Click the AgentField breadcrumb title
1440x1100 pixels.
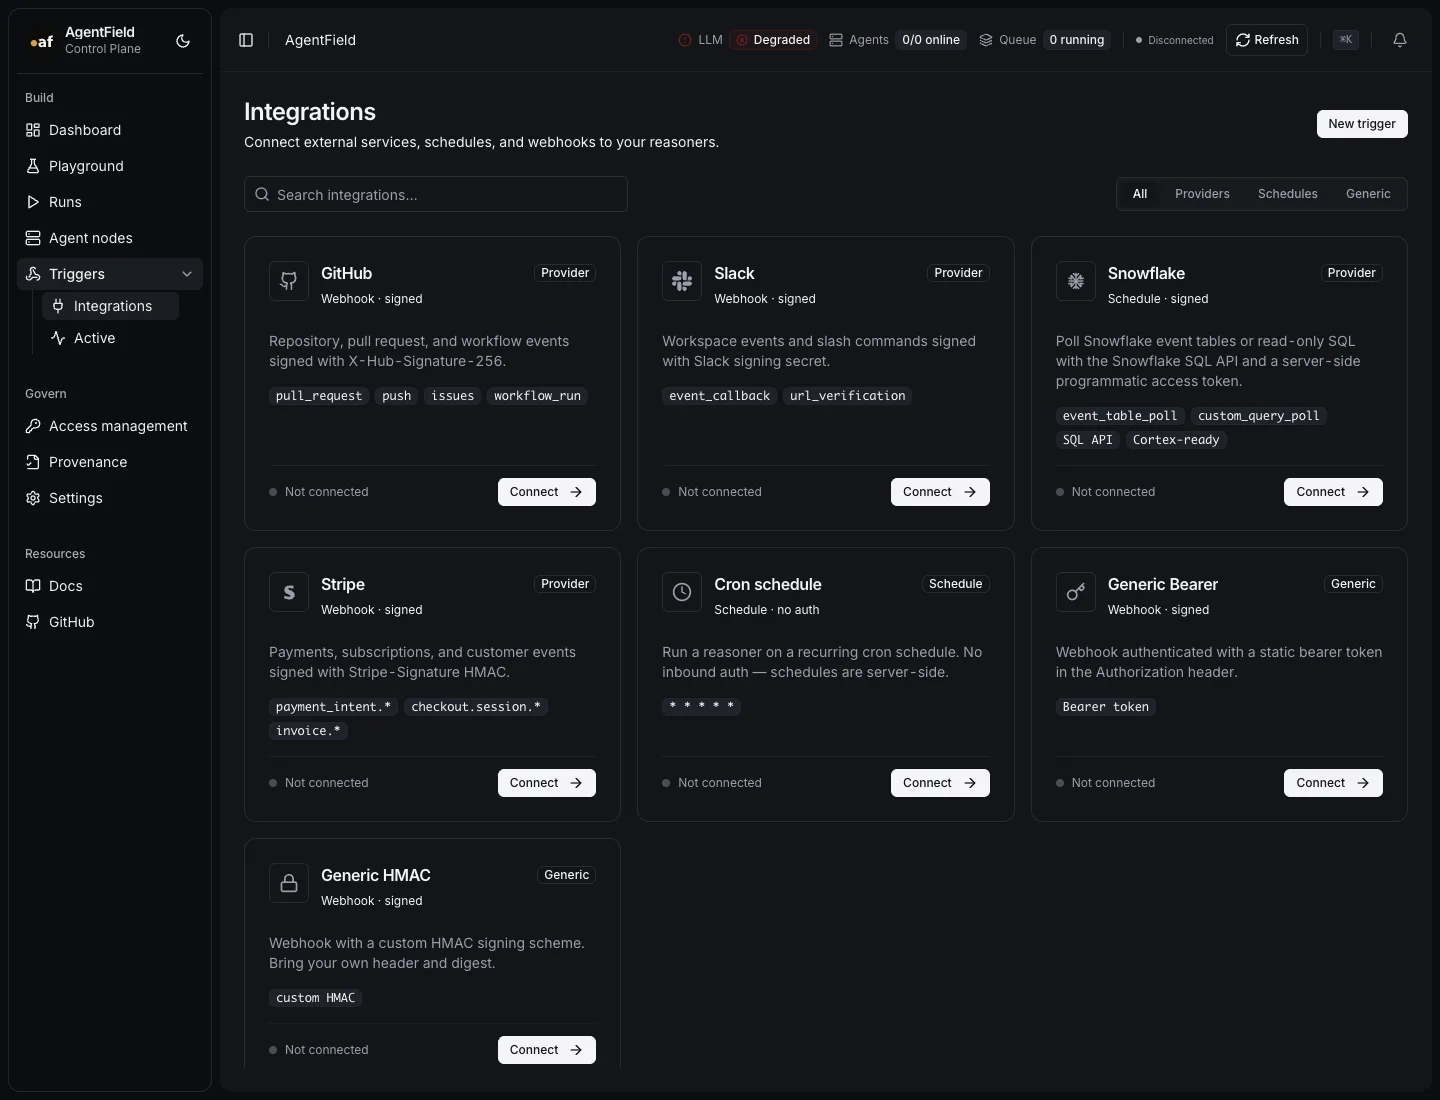(x=320, y=40)
